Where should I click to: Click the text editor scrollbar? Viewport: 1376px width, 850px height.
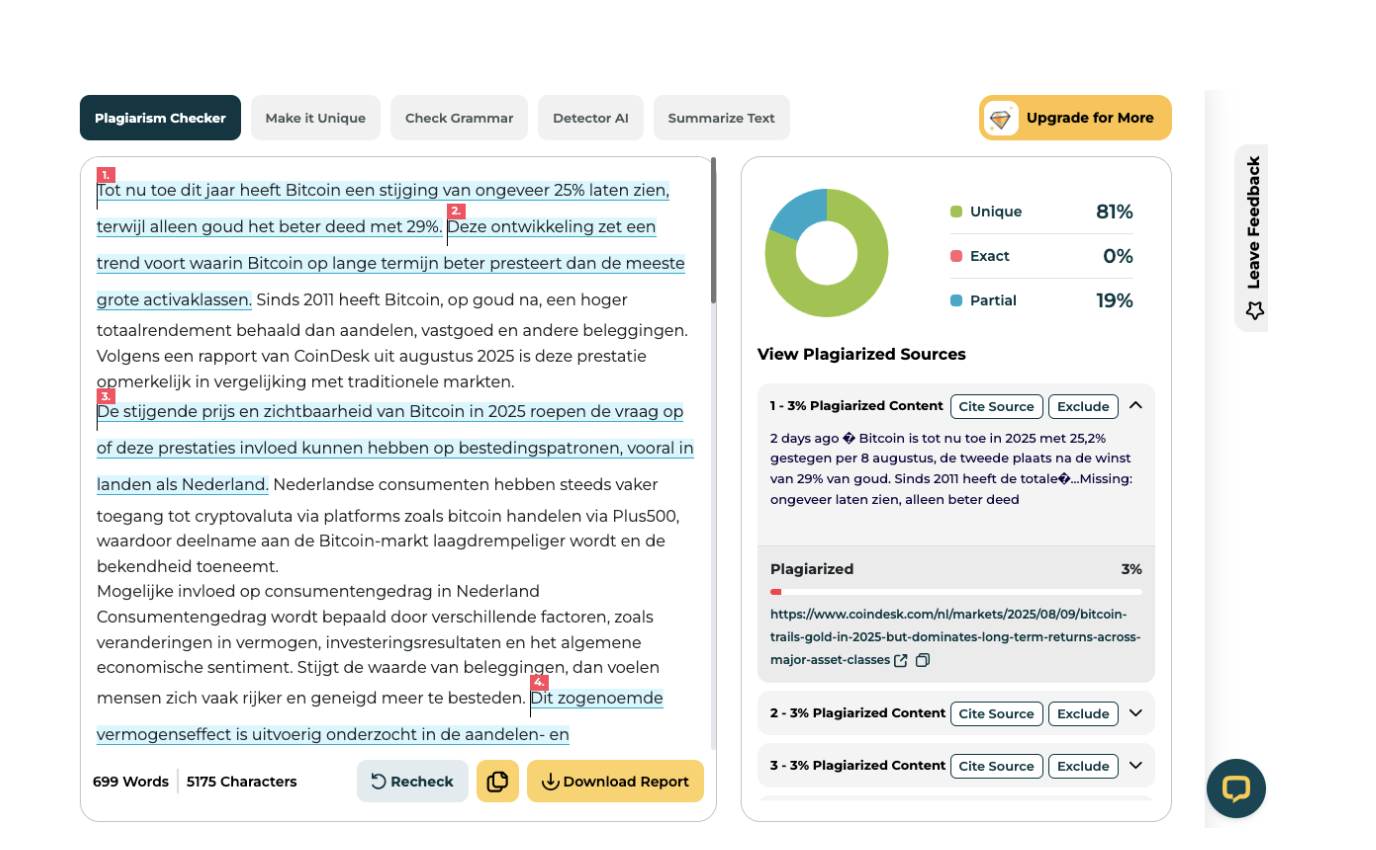click(713, 230)
